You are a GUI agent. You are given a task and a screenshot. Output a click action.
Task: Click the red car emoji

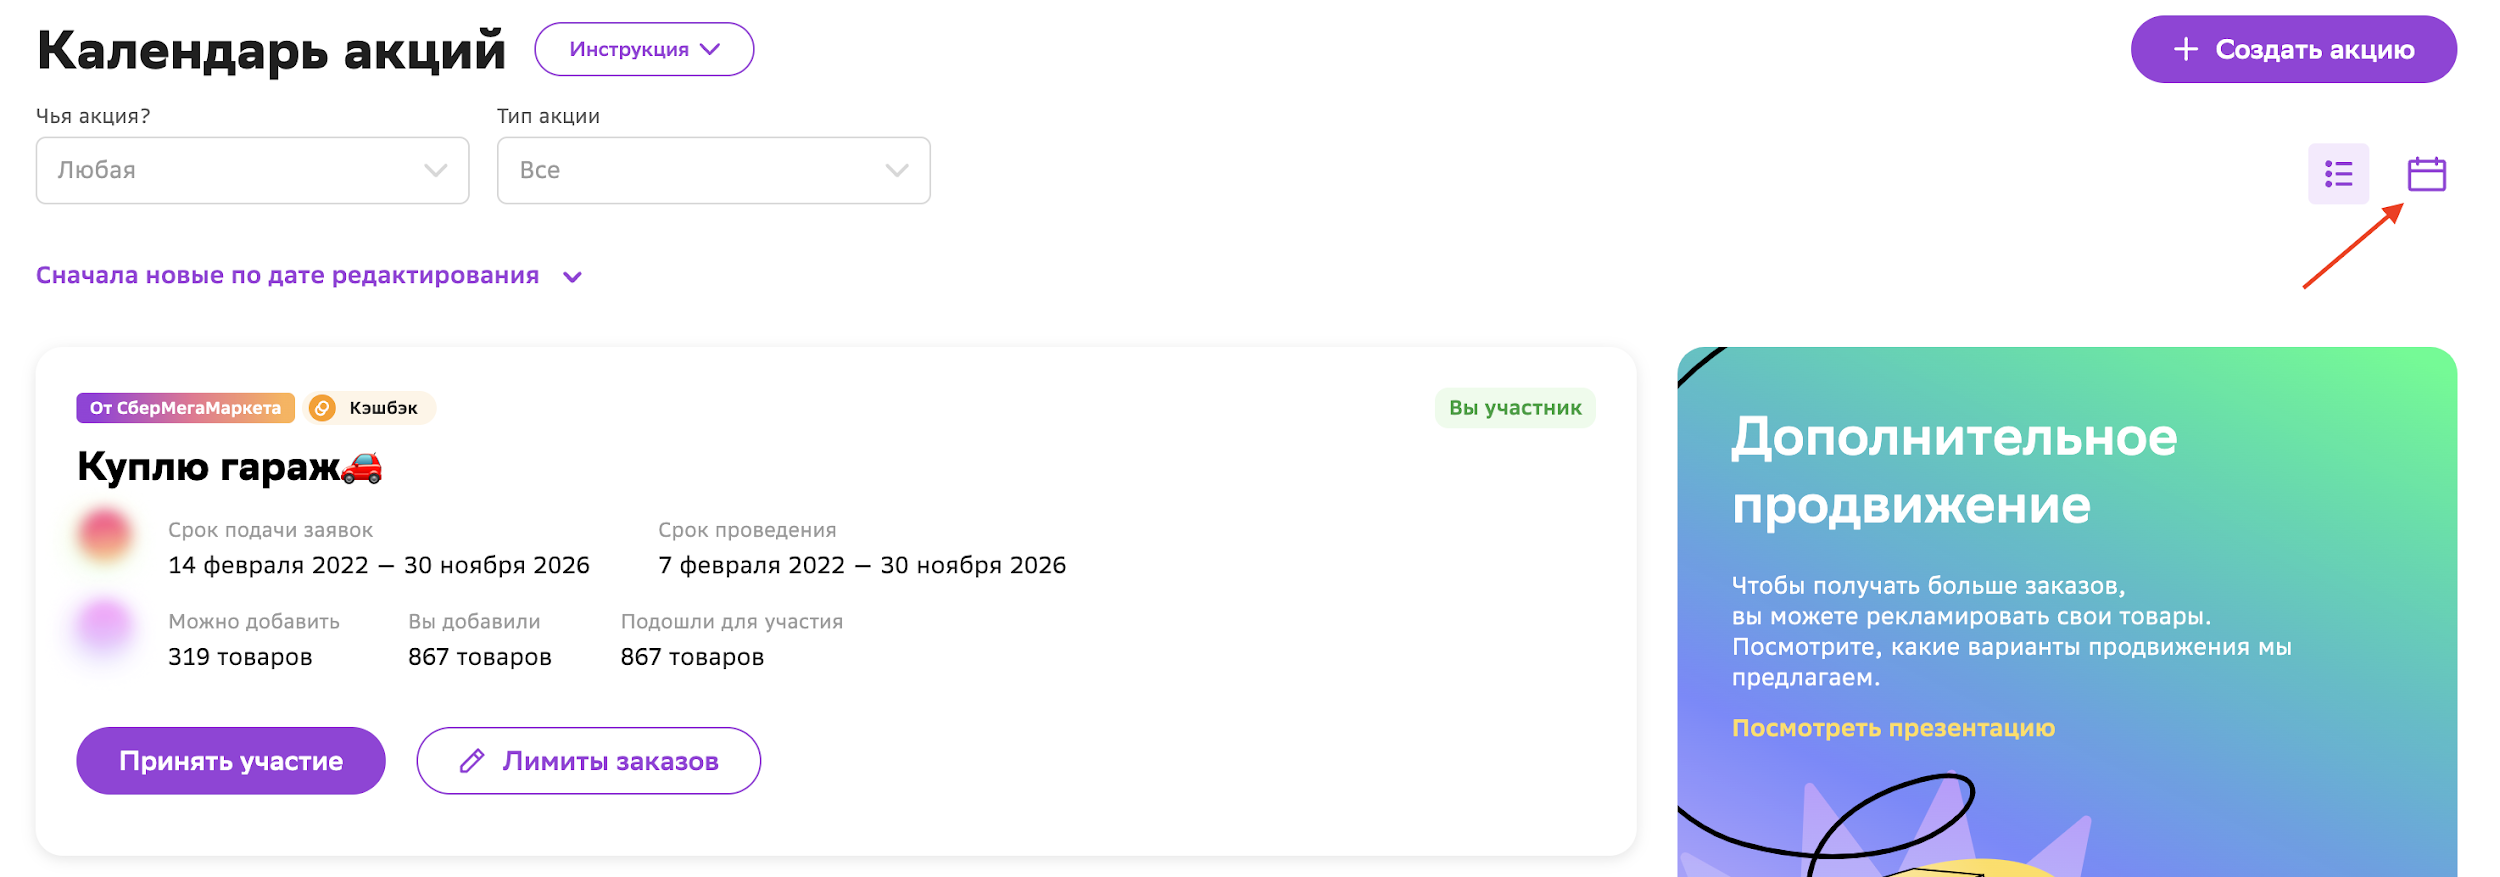[x=362, y=467]
